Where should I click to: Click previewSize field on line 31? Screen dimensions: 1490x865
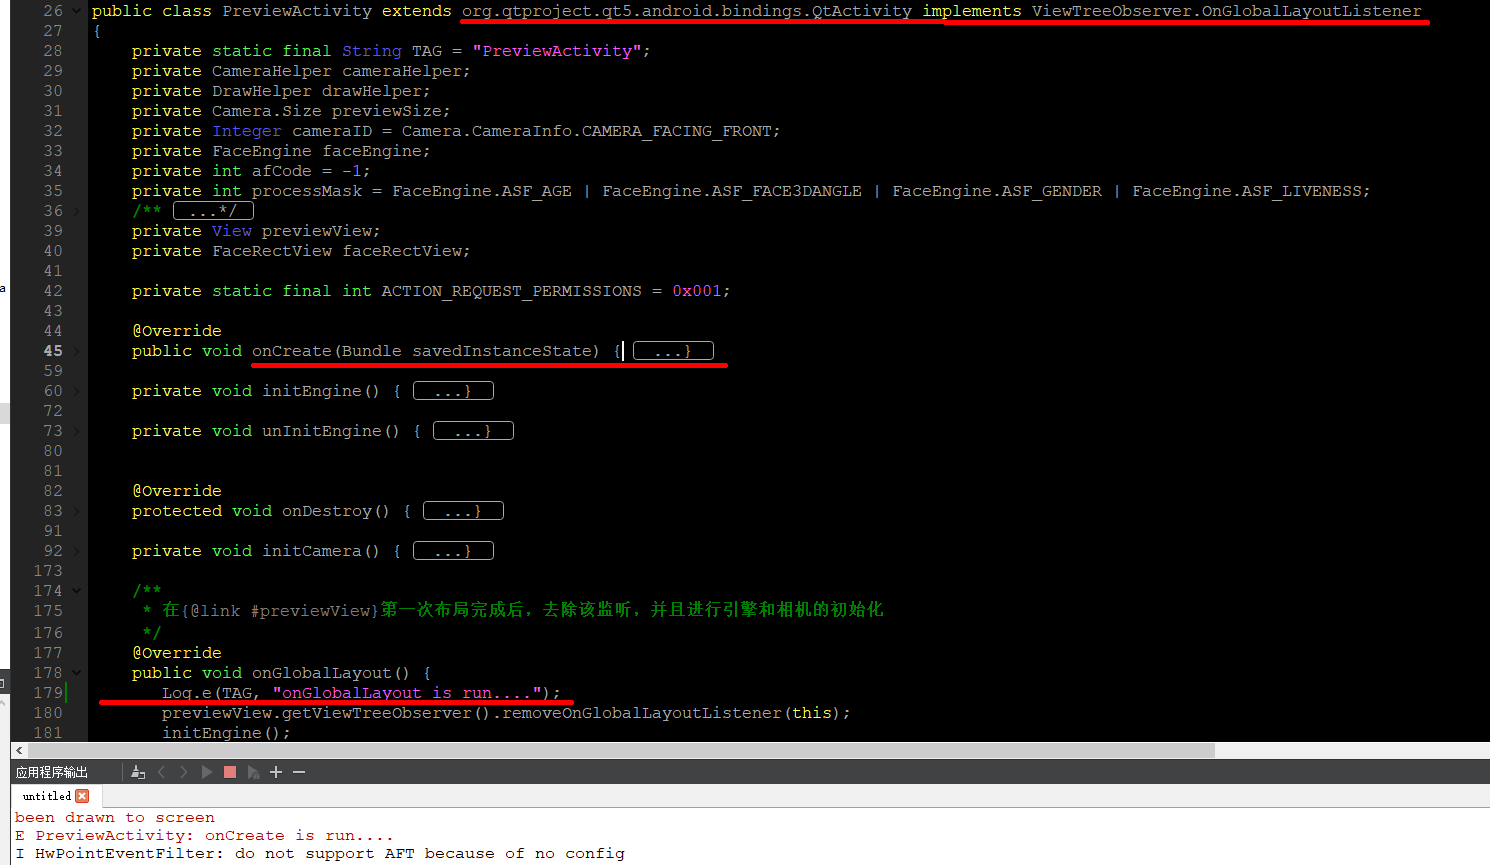tap(387, 111)
